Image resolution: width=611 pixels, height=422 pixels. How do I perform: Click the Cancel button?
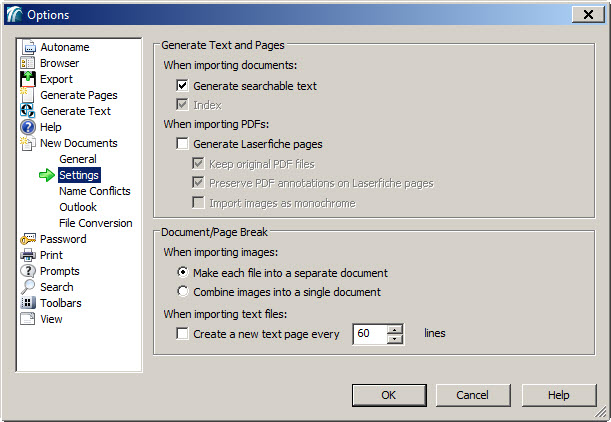[x=472, y=395]
